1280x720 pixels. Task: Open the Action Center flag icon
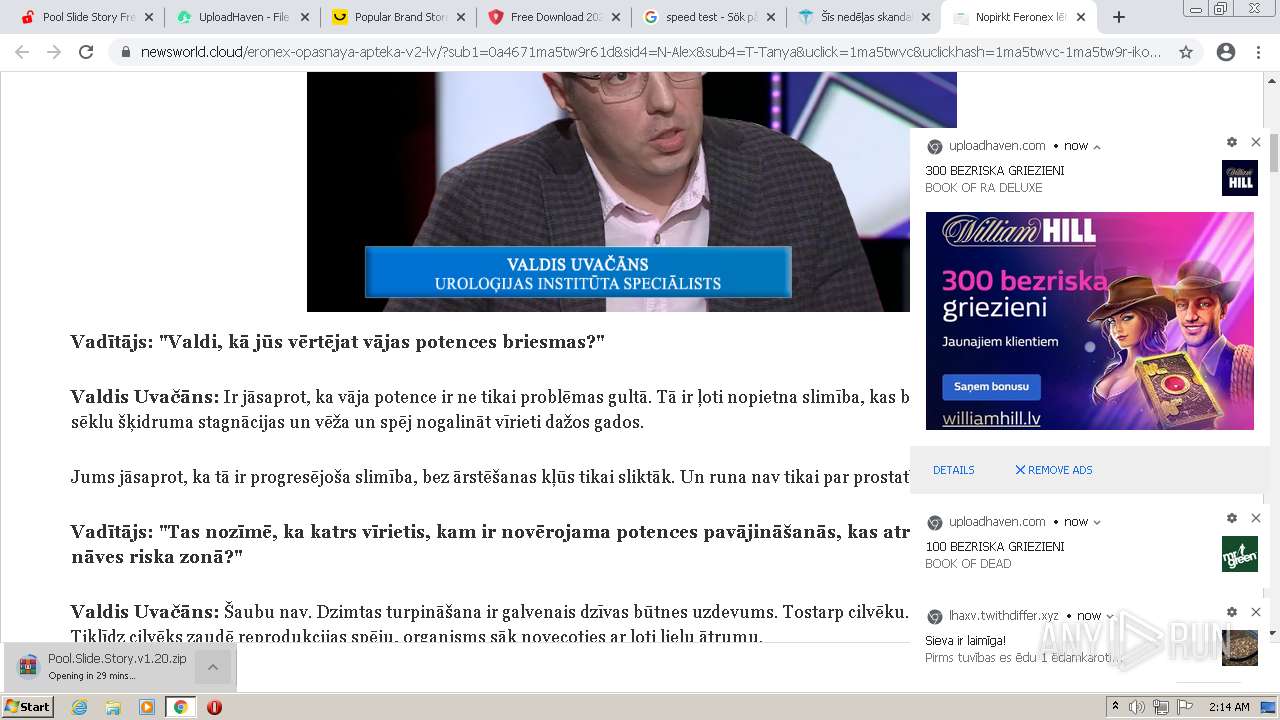click(1183, 707)
